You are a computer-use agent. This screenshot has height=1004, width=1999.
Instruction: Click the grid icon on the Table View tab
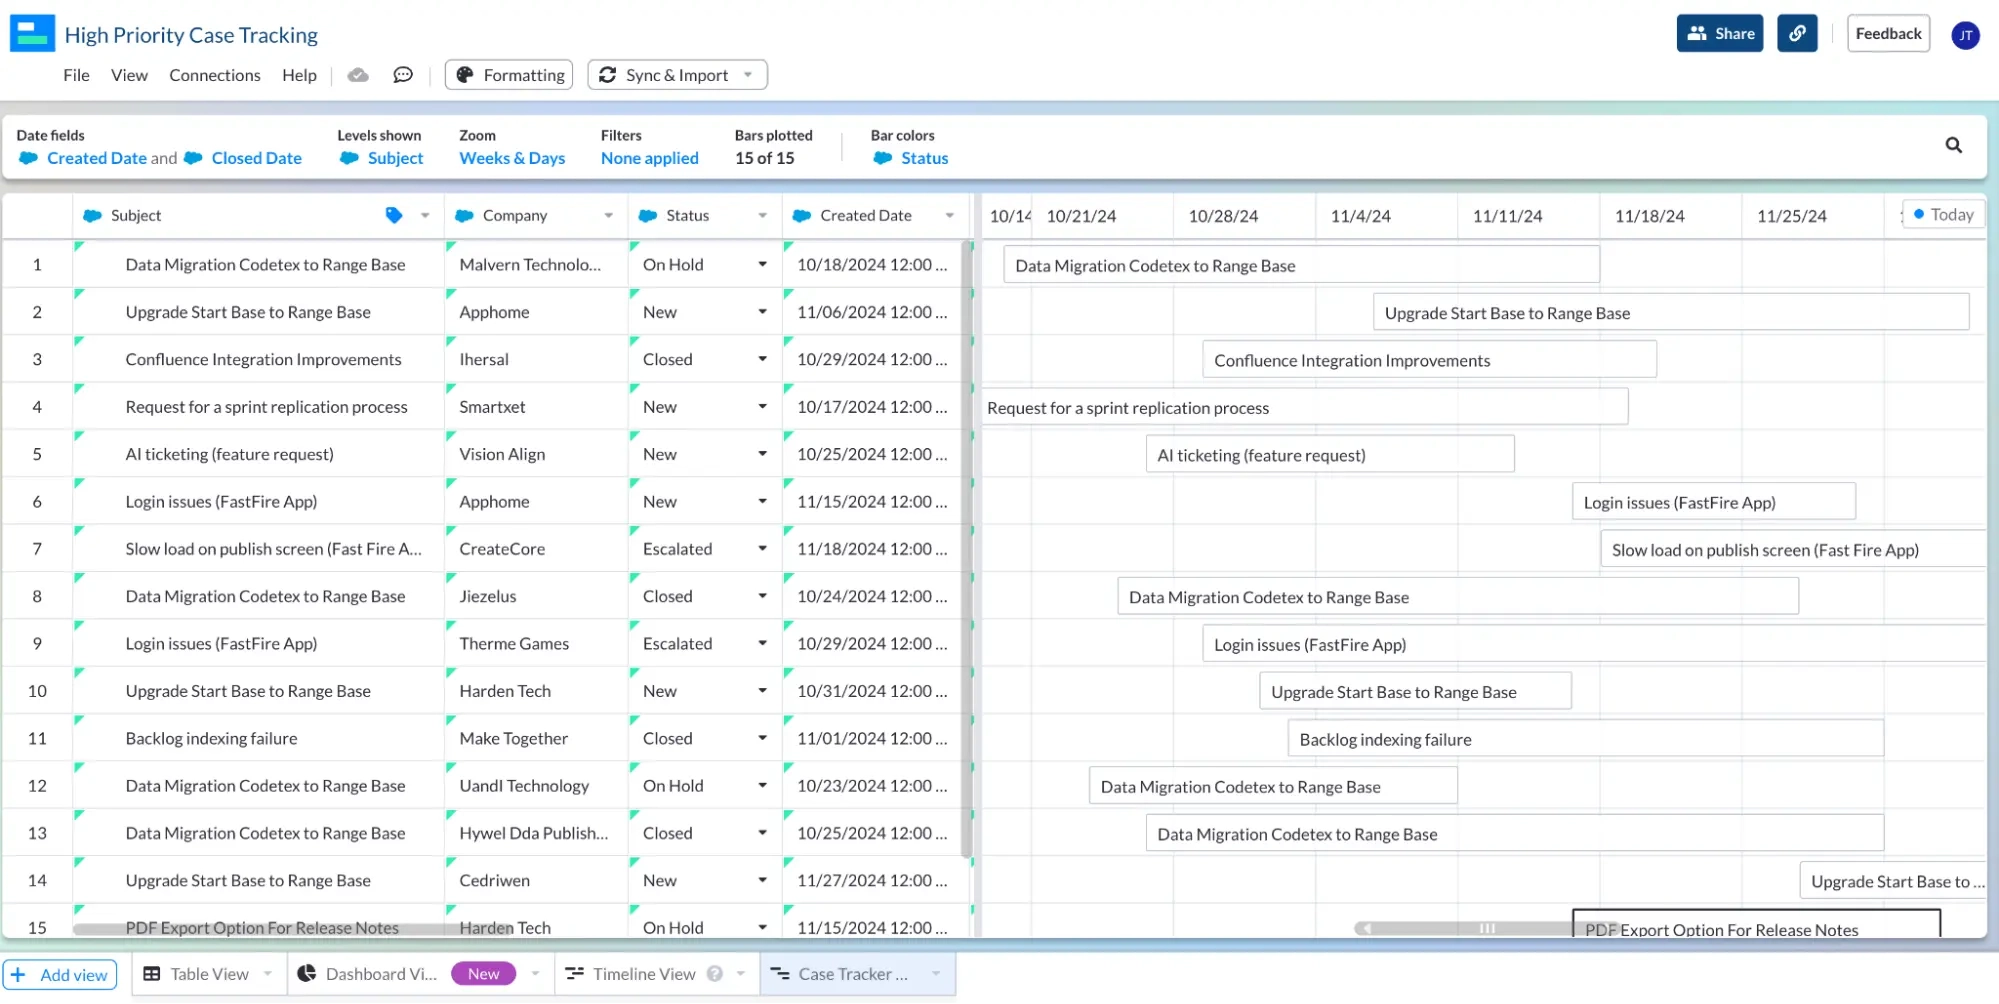point(152,973)
